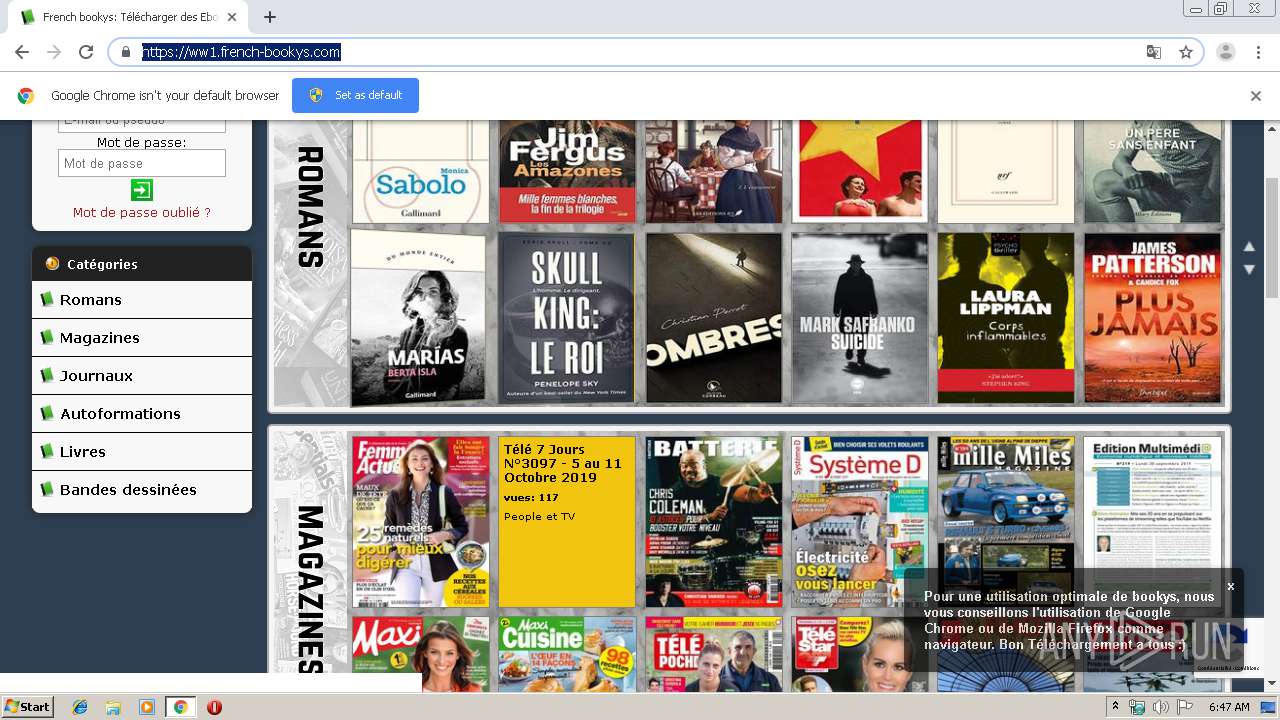
Task: Open Maxi Cuisine magazine cover
Action: (567, 654)
